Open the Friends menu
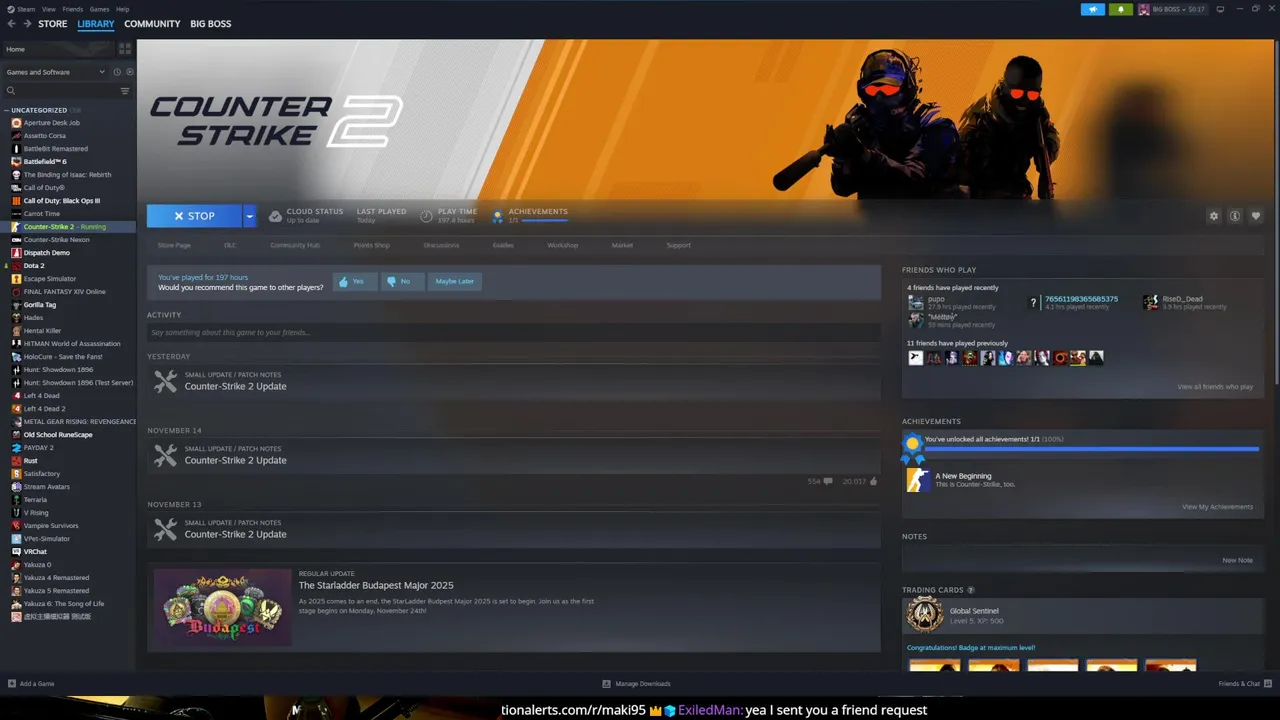The height and width of the screenshot is (720, 1280). [72, 9]
